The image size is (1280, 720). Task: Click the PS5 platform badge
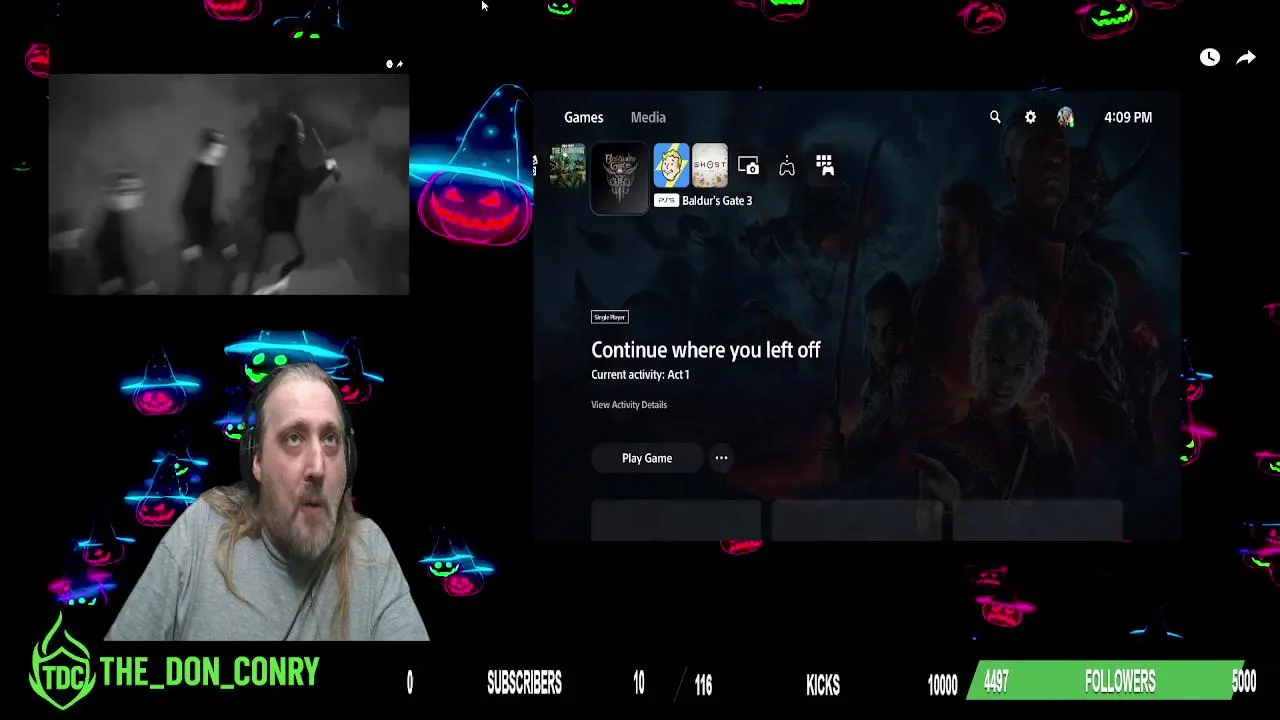pos(666,201)
